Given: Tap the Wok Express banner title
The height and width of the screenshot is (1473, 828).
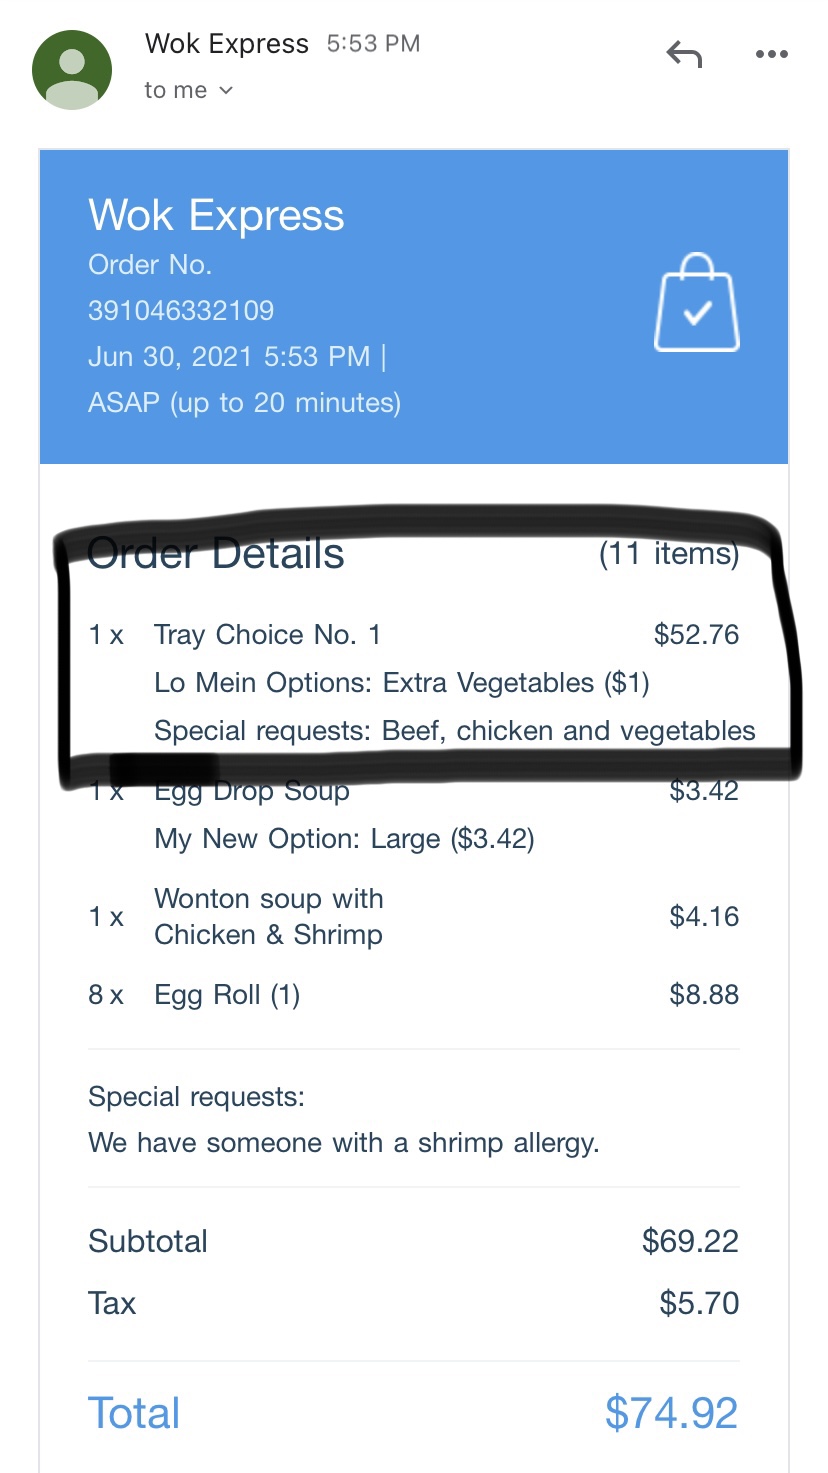Looking at the screenshot, I should point(216,215).
